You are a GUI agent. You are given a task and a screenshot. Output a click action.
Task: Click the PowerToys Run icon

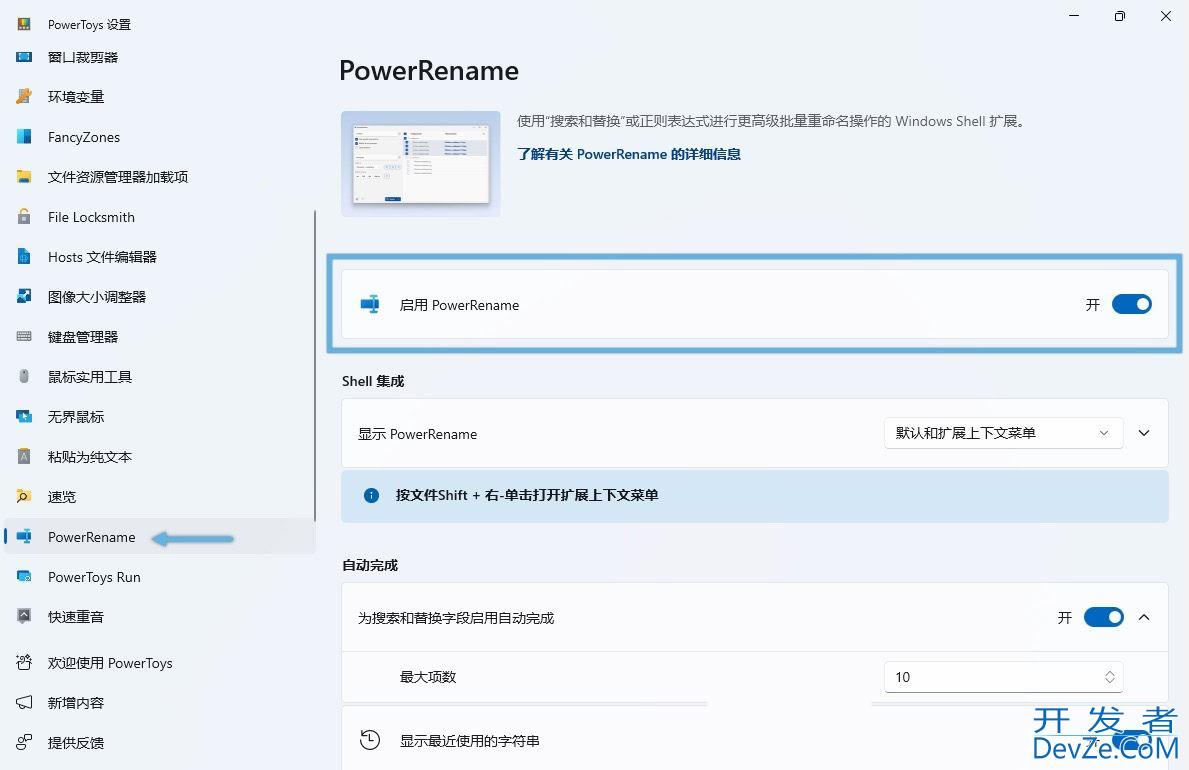24,577
